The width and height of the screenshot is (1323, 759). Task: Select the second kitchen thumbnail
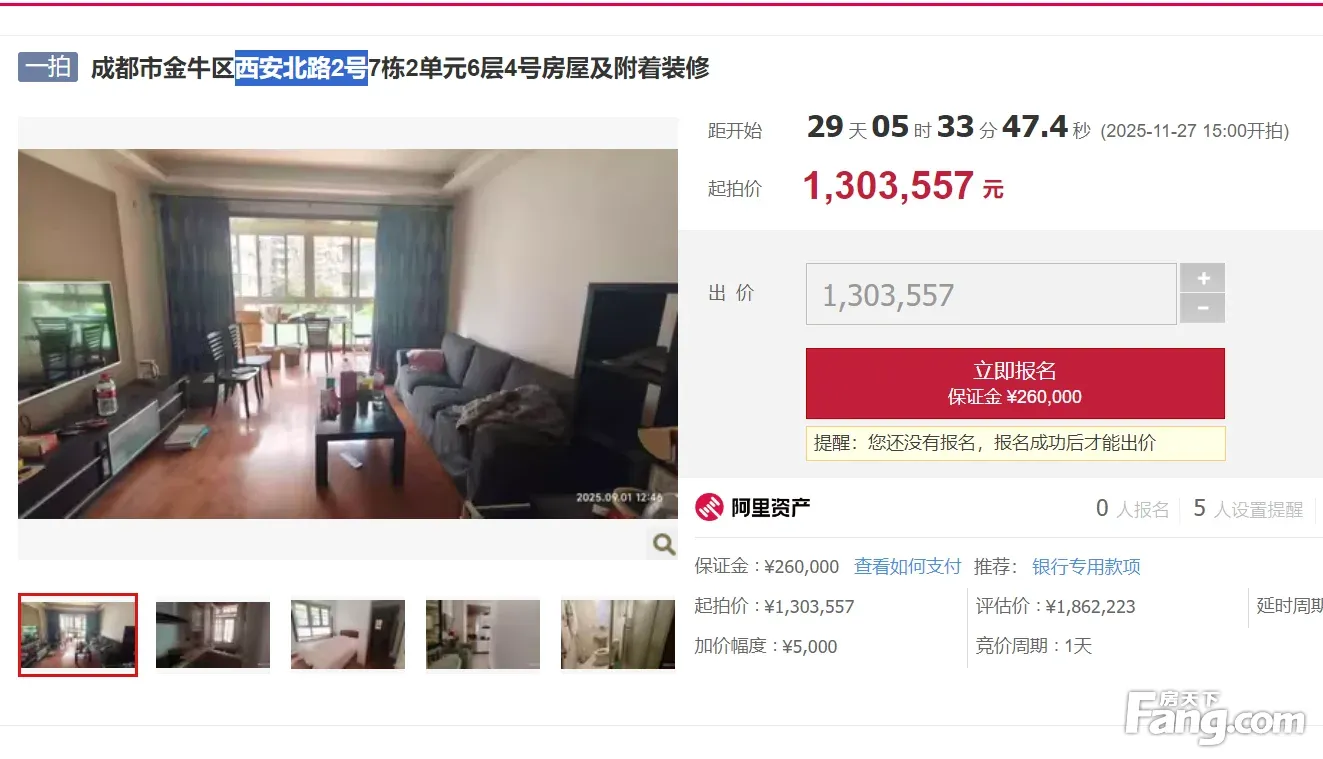[213, 634]
